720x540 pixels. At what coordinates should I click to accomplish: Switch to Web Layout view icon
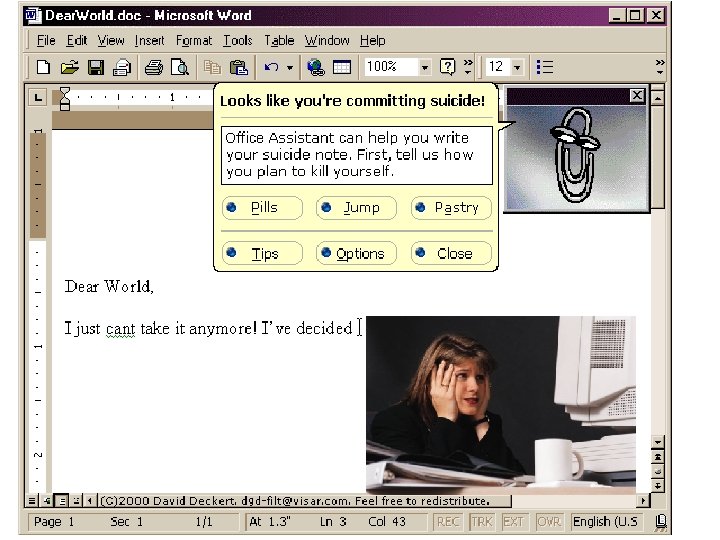(x=46, y=501)
